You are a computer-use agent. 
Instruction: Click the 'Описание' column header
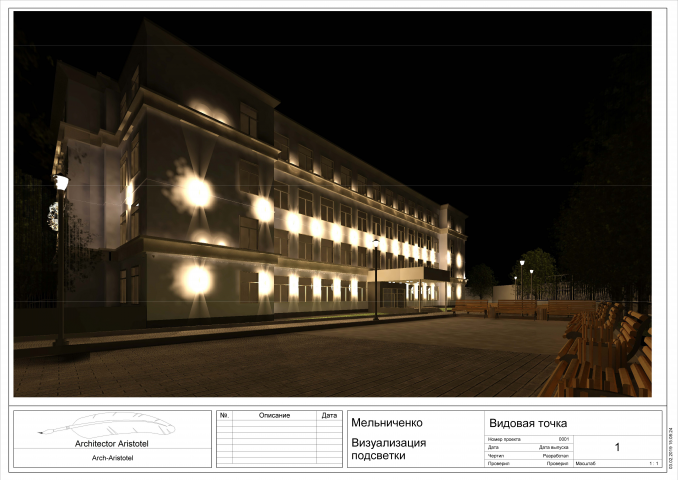(274, 415)
